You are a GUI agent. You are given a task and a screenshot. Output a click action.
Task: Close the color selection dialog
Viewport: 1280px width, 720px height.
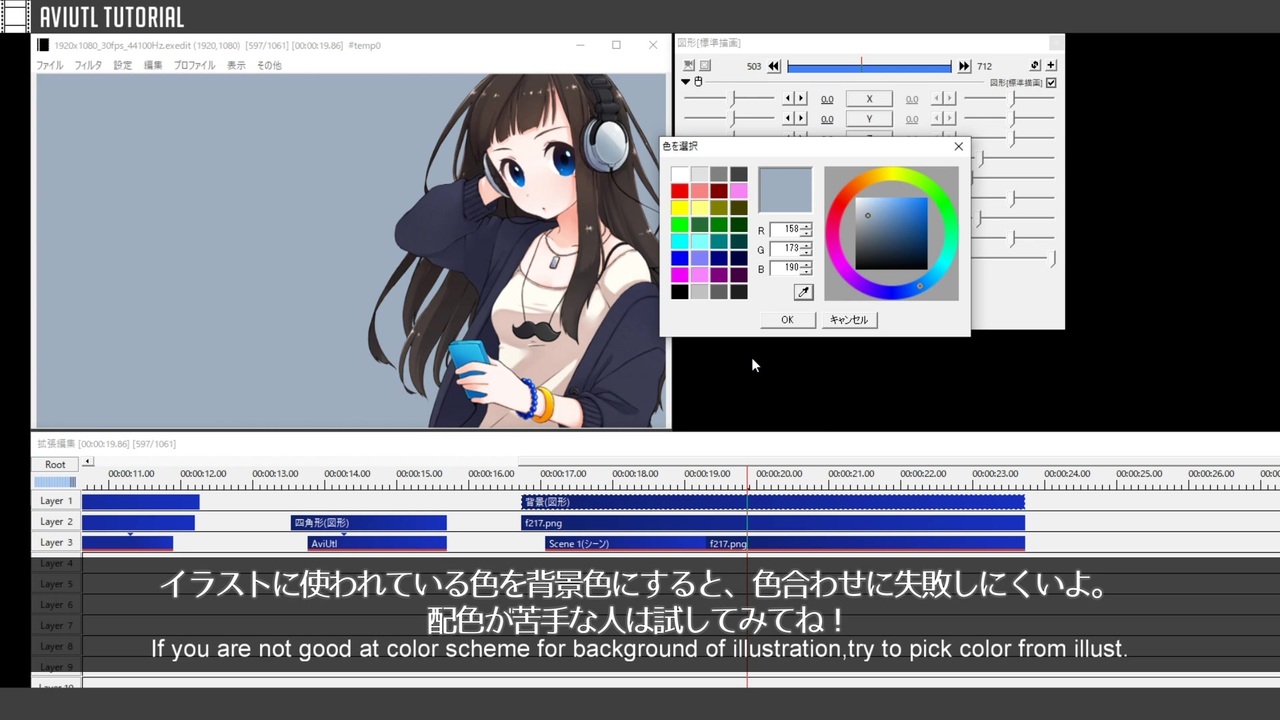coord(958,146)
